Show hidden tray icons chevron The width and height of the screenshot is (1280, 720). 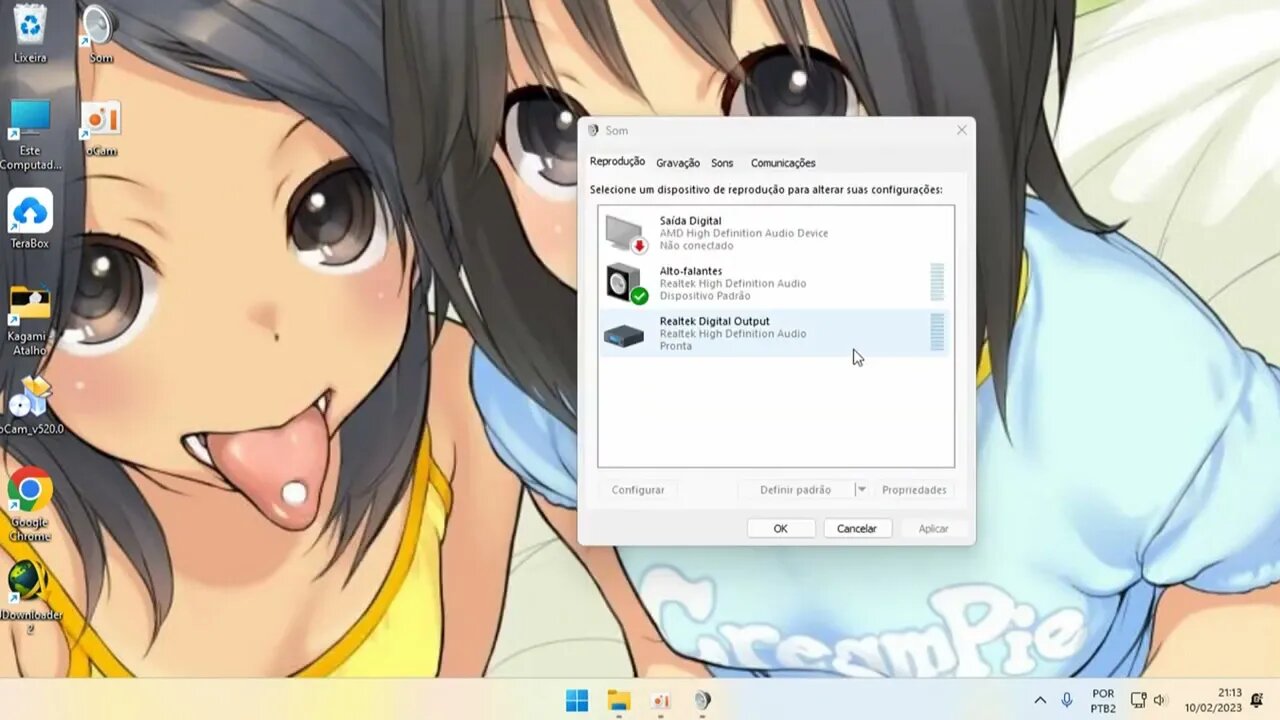pyautogui.click(x=1040, y=701)
